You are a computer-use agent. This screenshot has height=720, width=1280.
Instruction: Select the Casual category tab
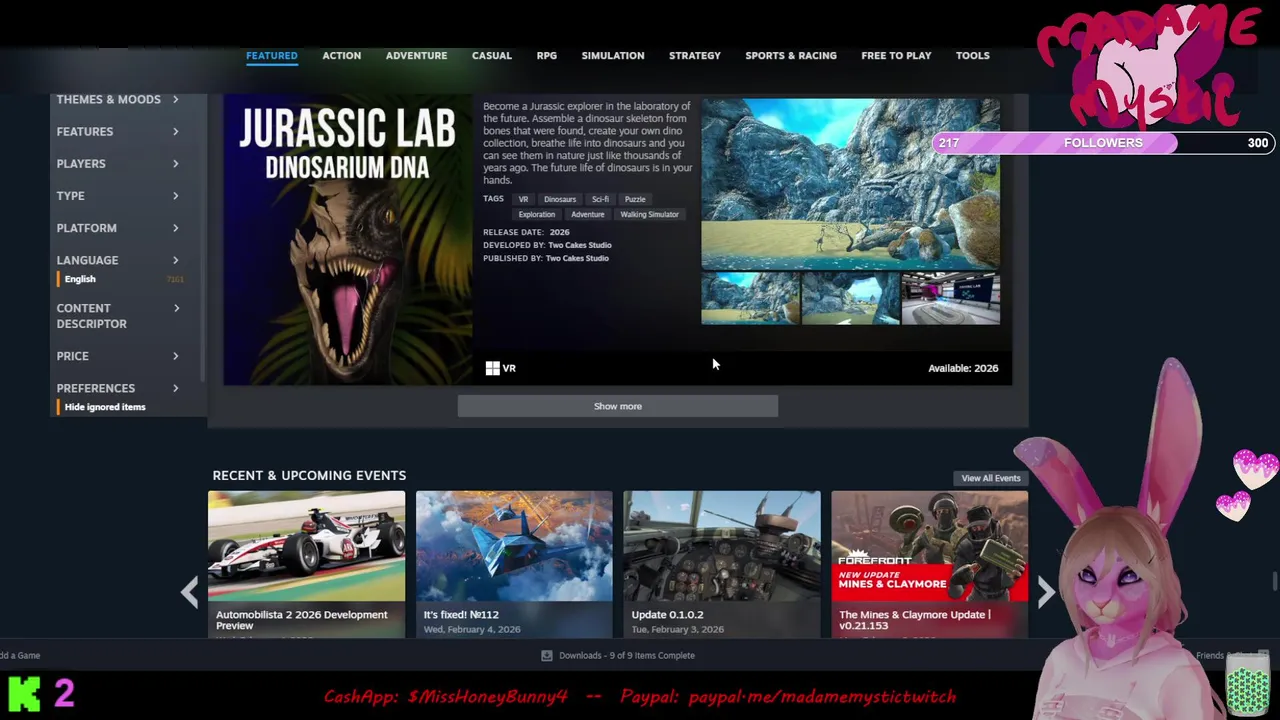click(x=491, y=56)
